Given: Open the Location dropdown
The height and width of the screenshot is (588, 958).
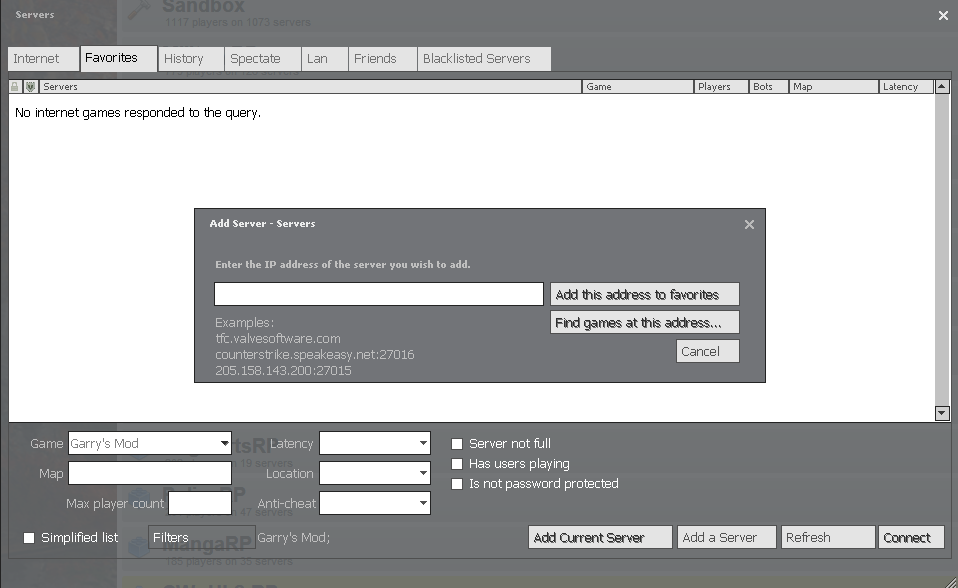Looking at the screenshot, I should [375, 473].
